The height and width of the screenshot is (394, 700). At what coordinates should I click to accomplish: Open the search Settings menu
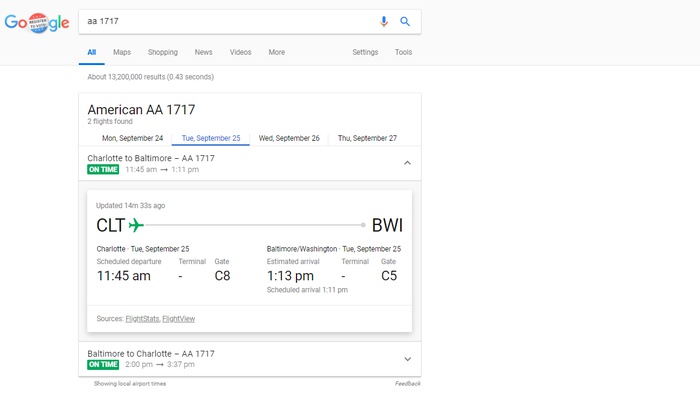point(365,52)
